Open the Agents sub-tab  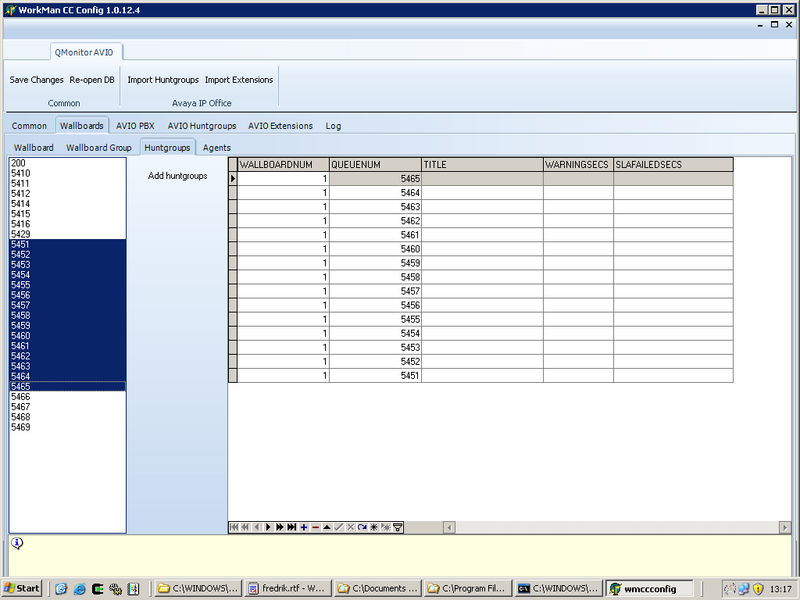click(x=217, y=148)
